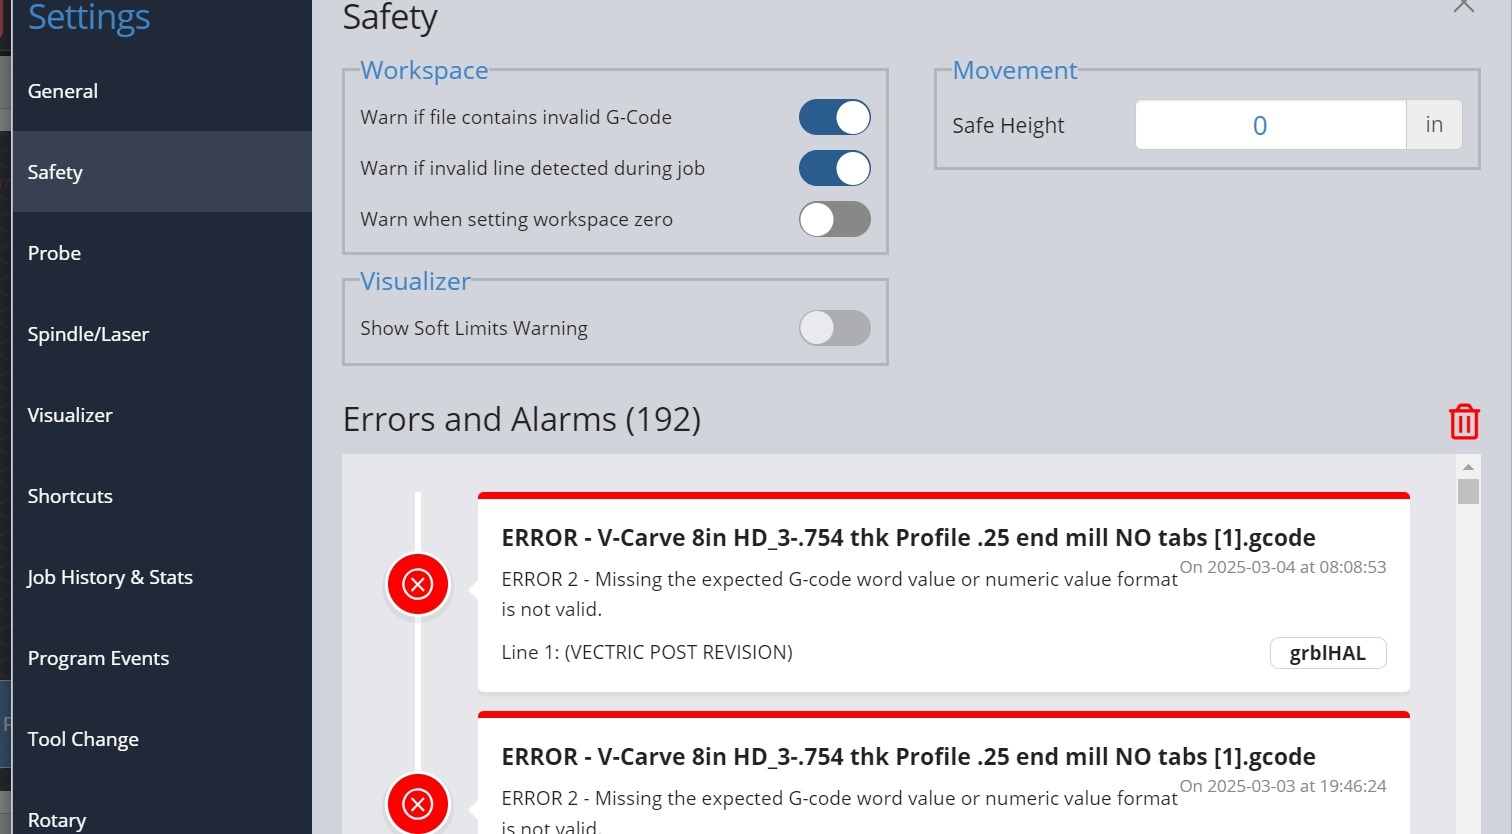Click the grblHAL tag on first error
The height and width of the screenshot is (834, 1512).
tap(1328, 653)
